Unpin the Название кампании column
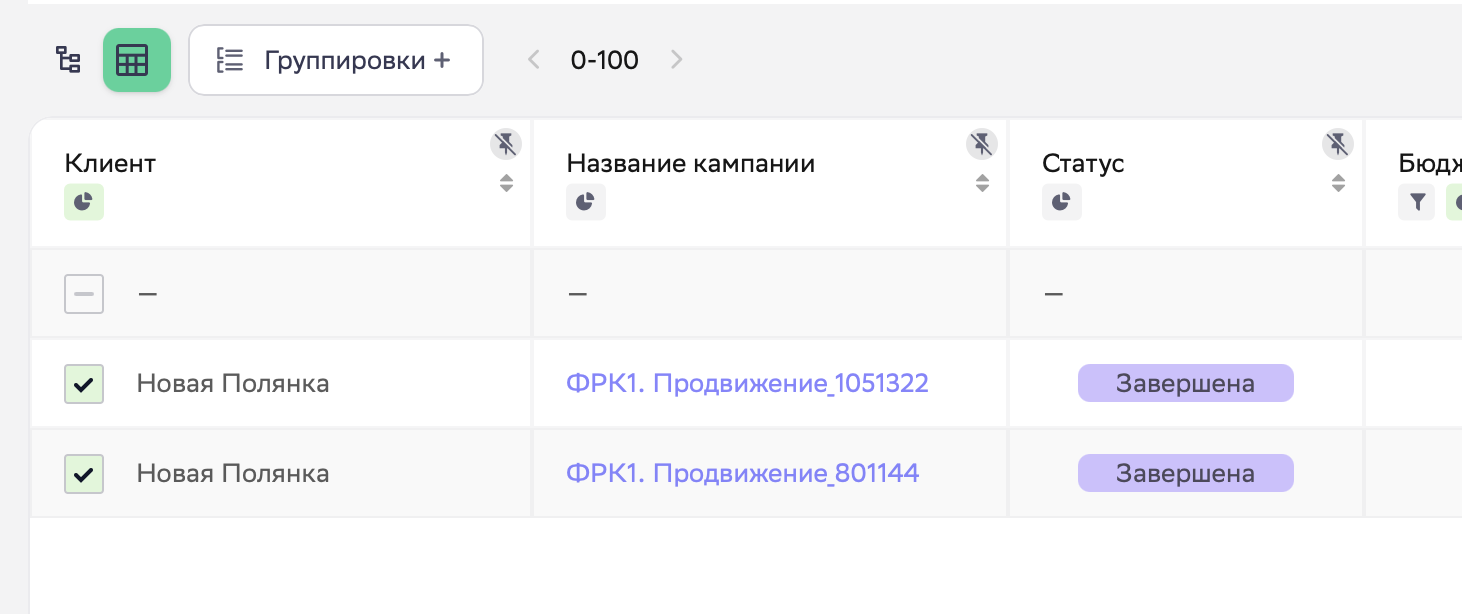1462x614 pixels. [x=982, y=143]
